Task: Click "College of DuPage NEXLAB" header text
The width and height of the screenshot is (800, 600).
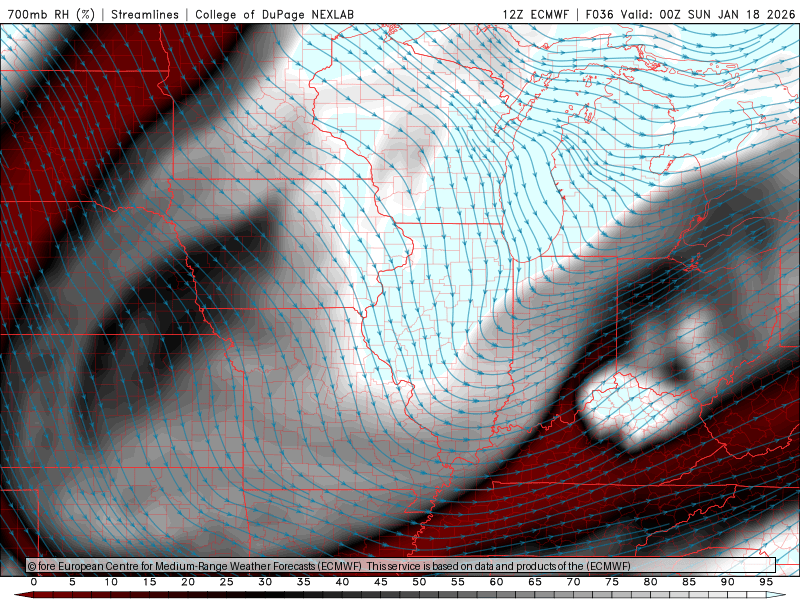Action: tap(274, 14)
